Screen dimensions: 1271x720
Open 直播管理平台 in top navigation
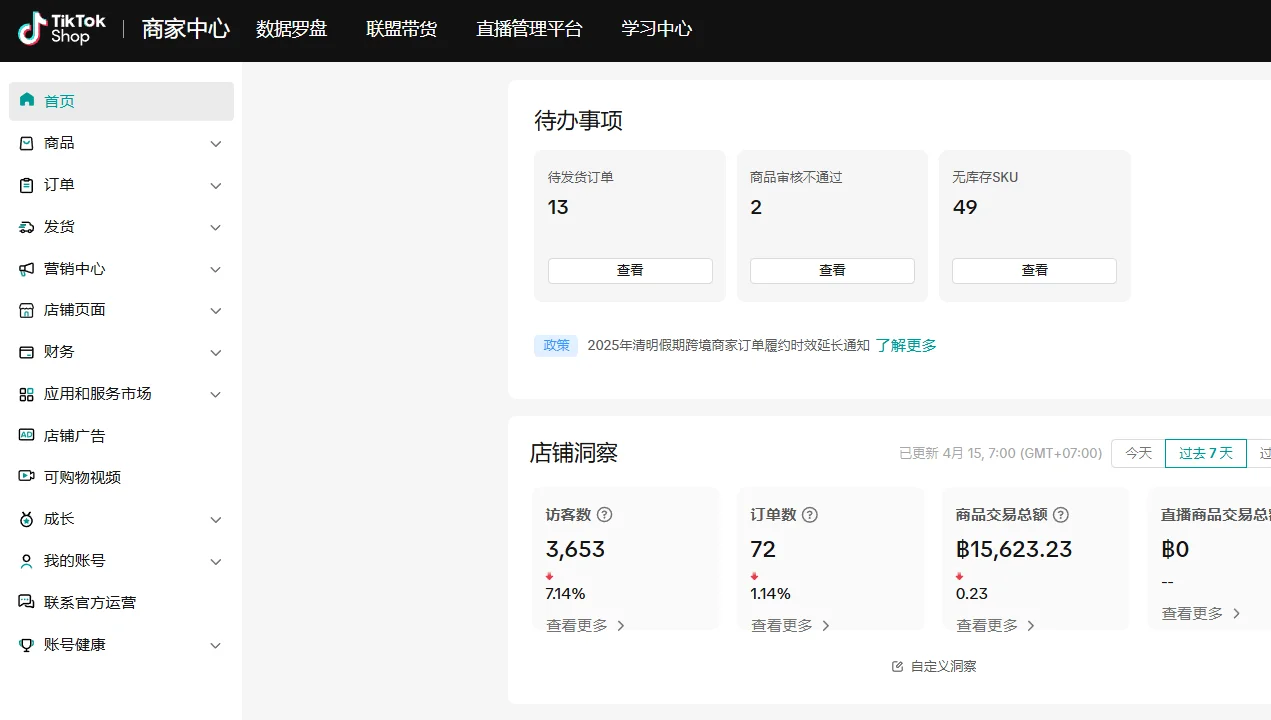(529, 29)
